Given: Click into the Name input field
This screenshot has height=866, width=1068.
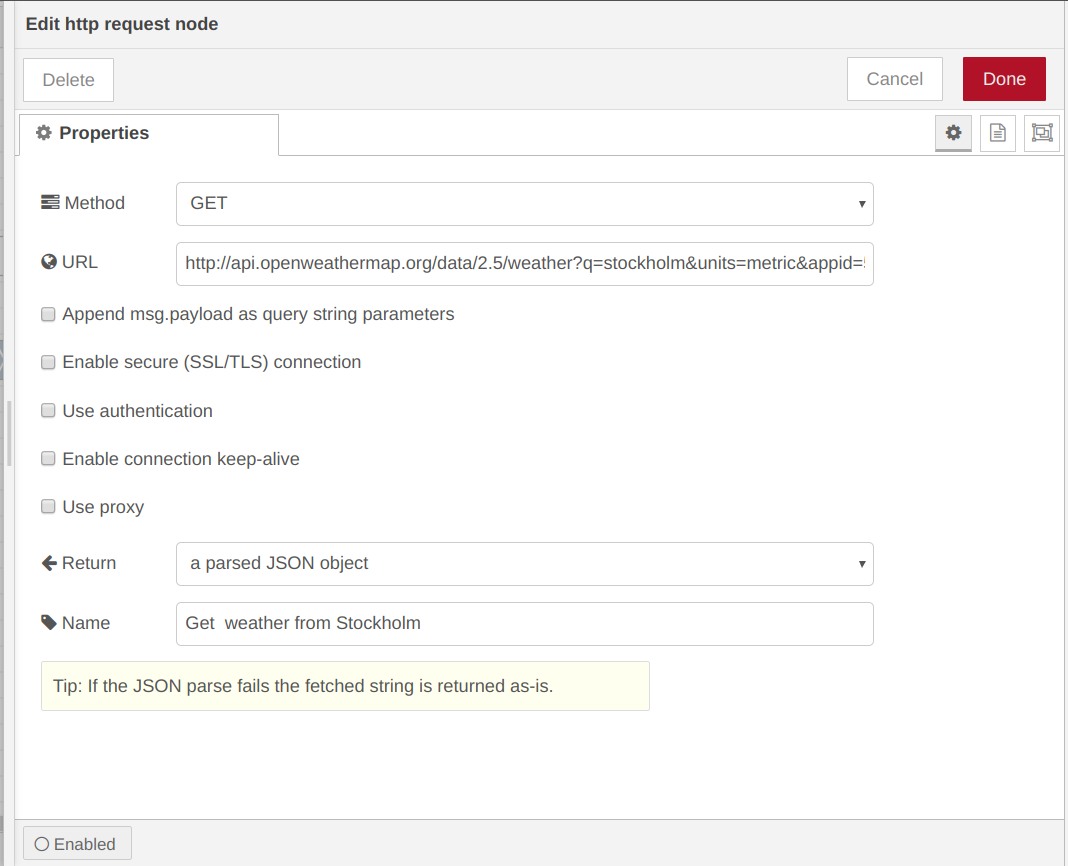Looking at the screenshot, I should pos(524,623).
